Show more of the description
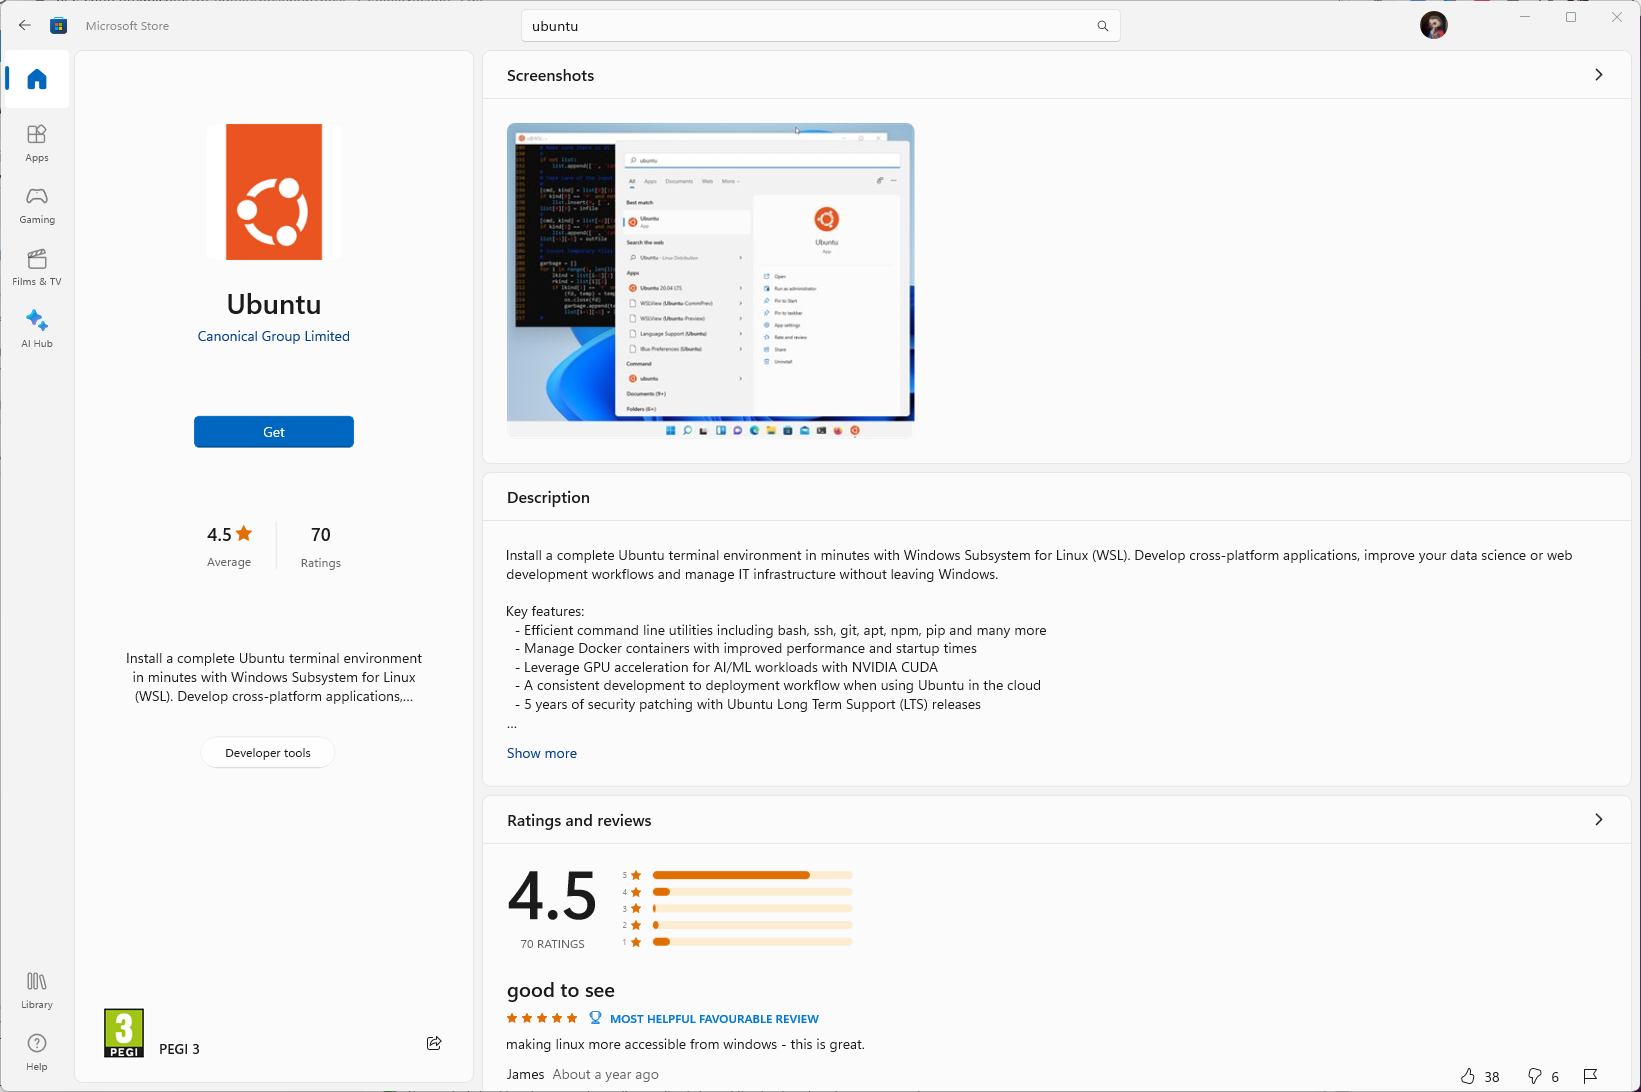The width and height of the screenshot is (1641, 1092). [x=542, y=753]
